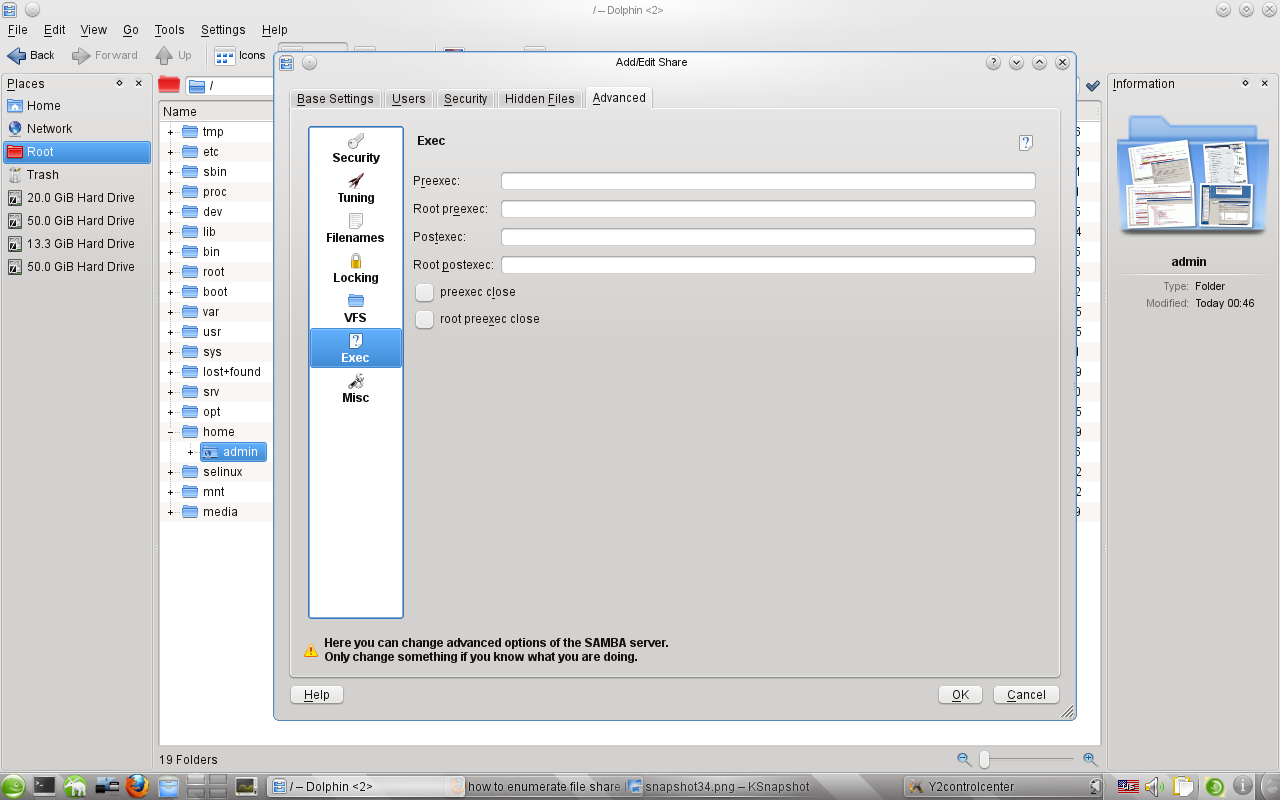
Task: Switch to the Users tab
Action: point(409,99)
